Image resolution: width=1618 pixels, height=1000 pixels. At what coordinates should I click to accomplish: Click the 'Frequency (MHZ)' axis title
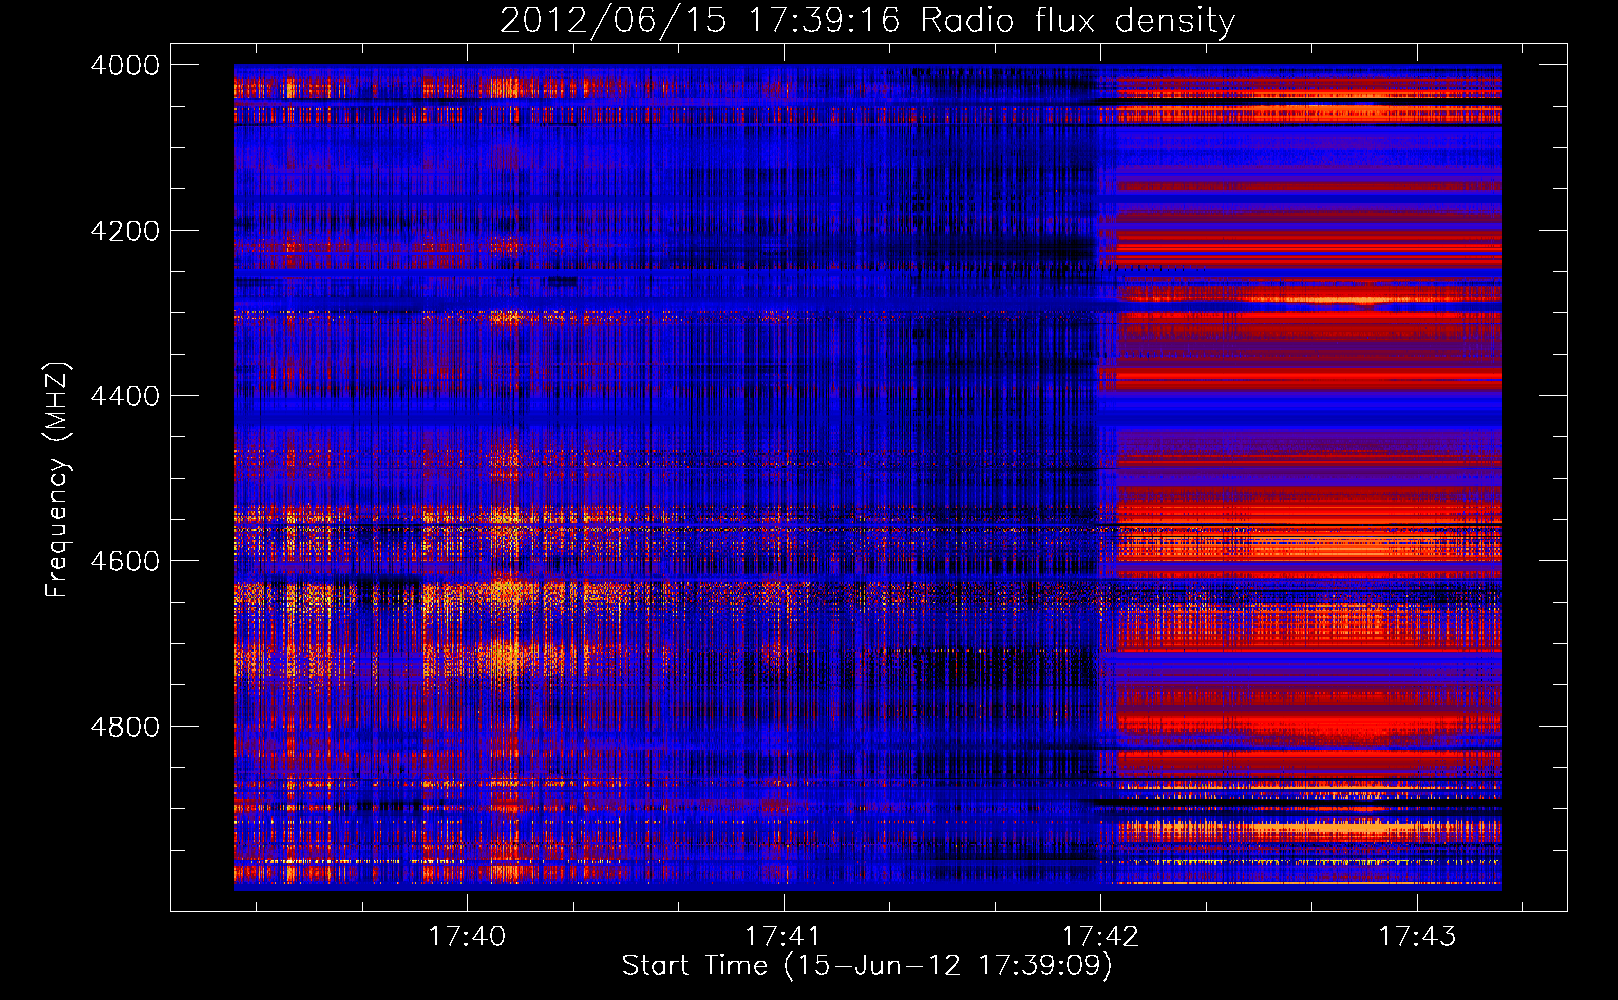pyautogui.click(x=58, y=479)
